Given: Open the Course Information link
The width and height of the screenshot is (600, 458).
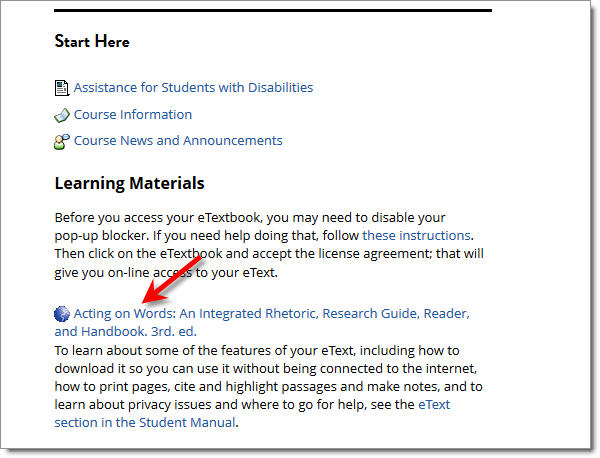Looking at the screenshot, I should pos(133,114).
